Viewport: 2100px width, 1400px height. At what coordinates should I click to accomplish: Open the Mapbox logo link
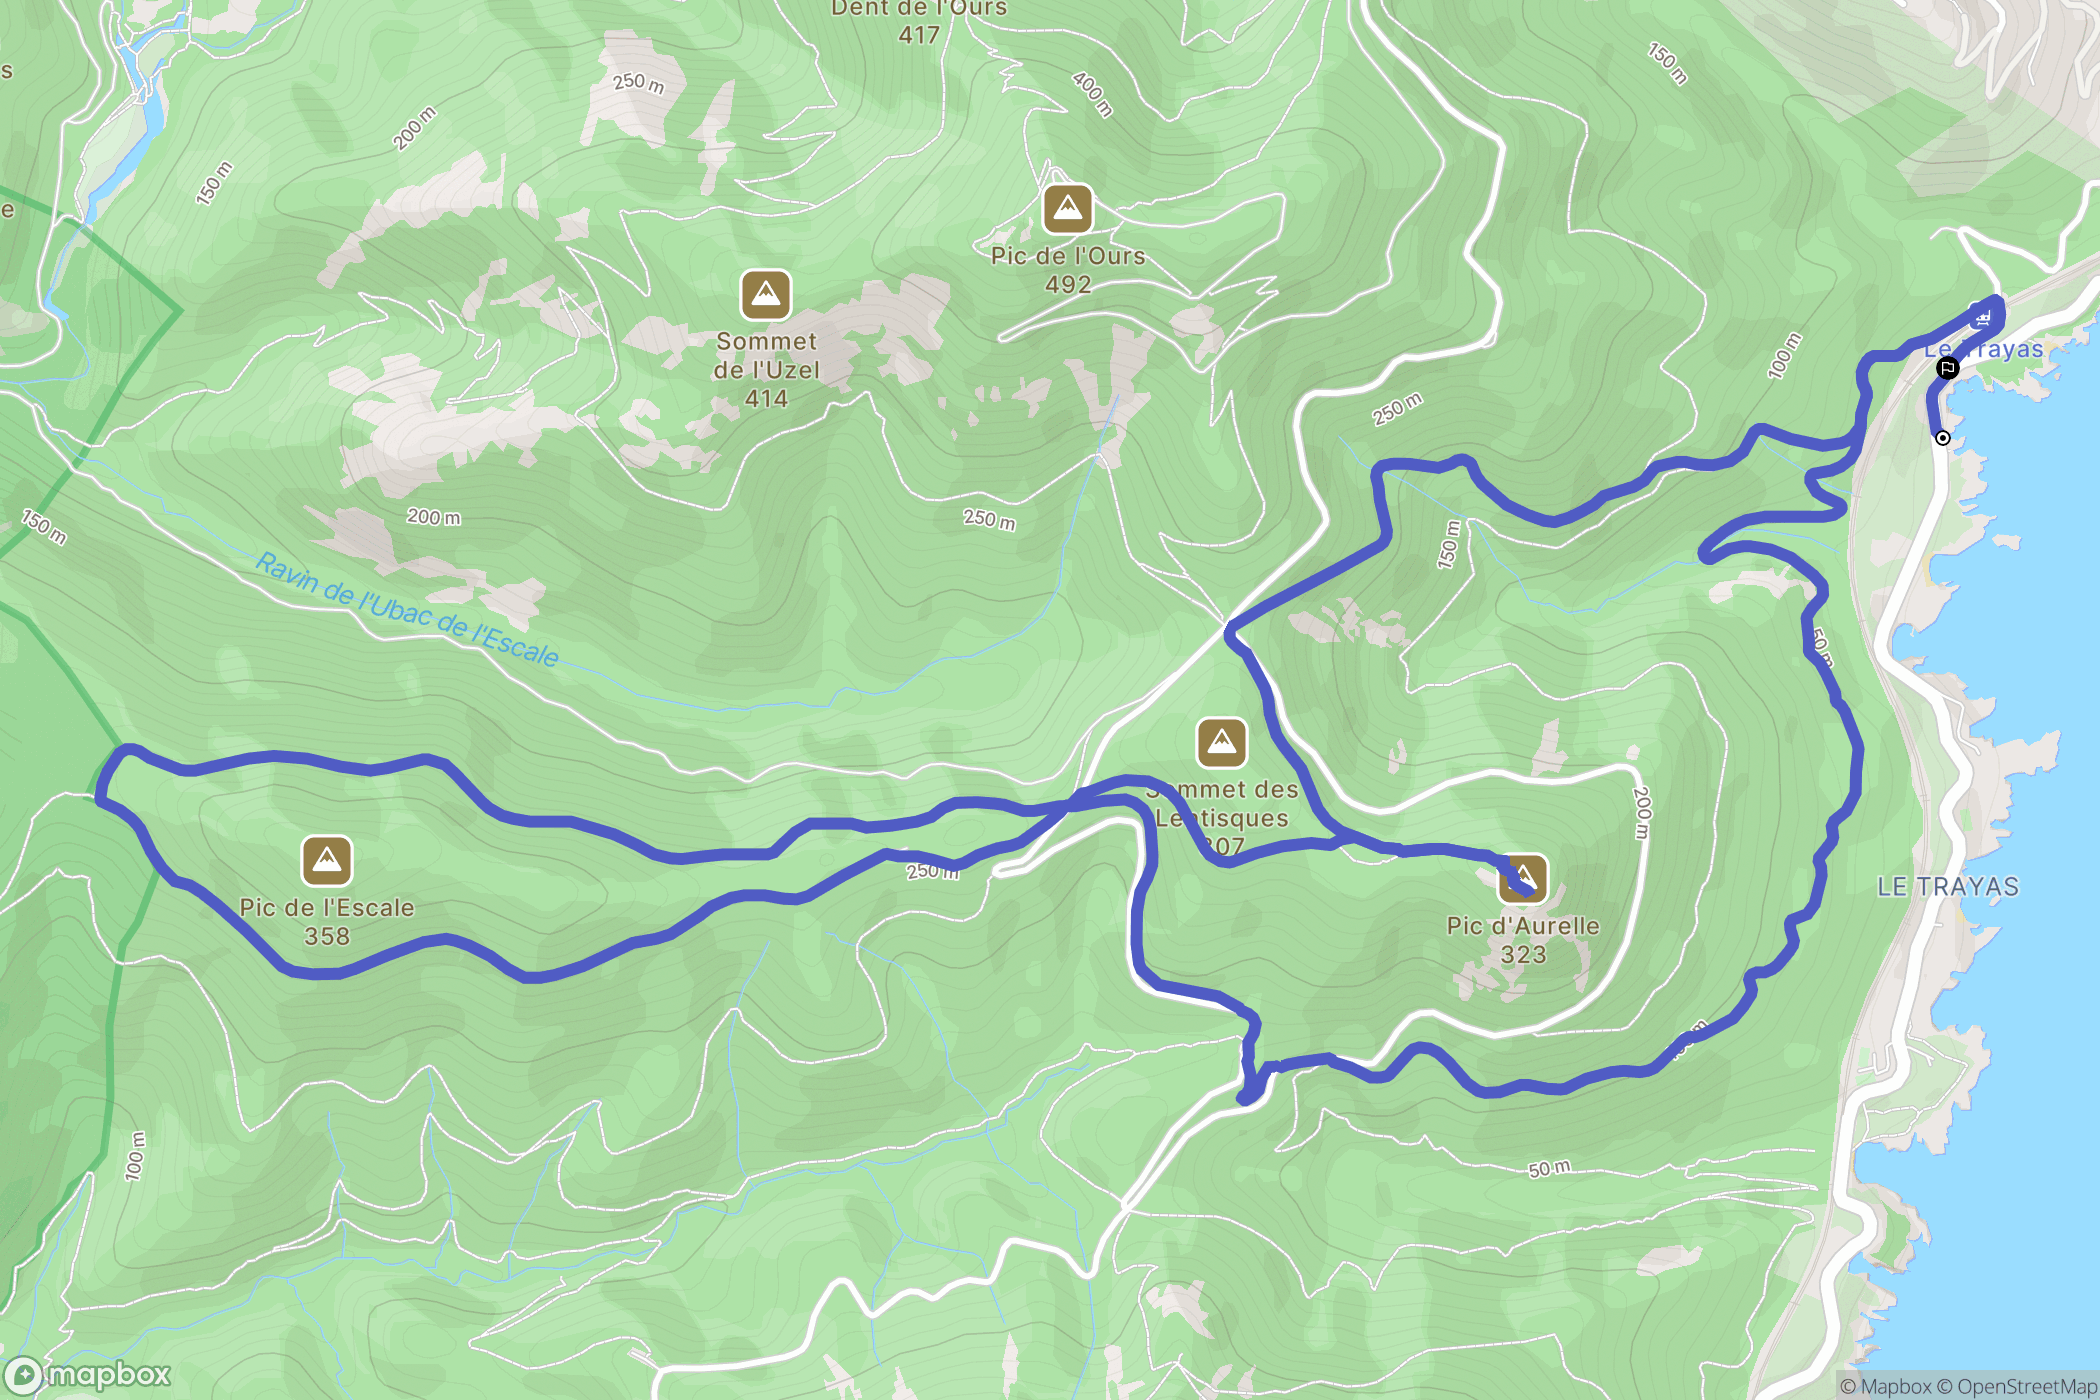86,1375
